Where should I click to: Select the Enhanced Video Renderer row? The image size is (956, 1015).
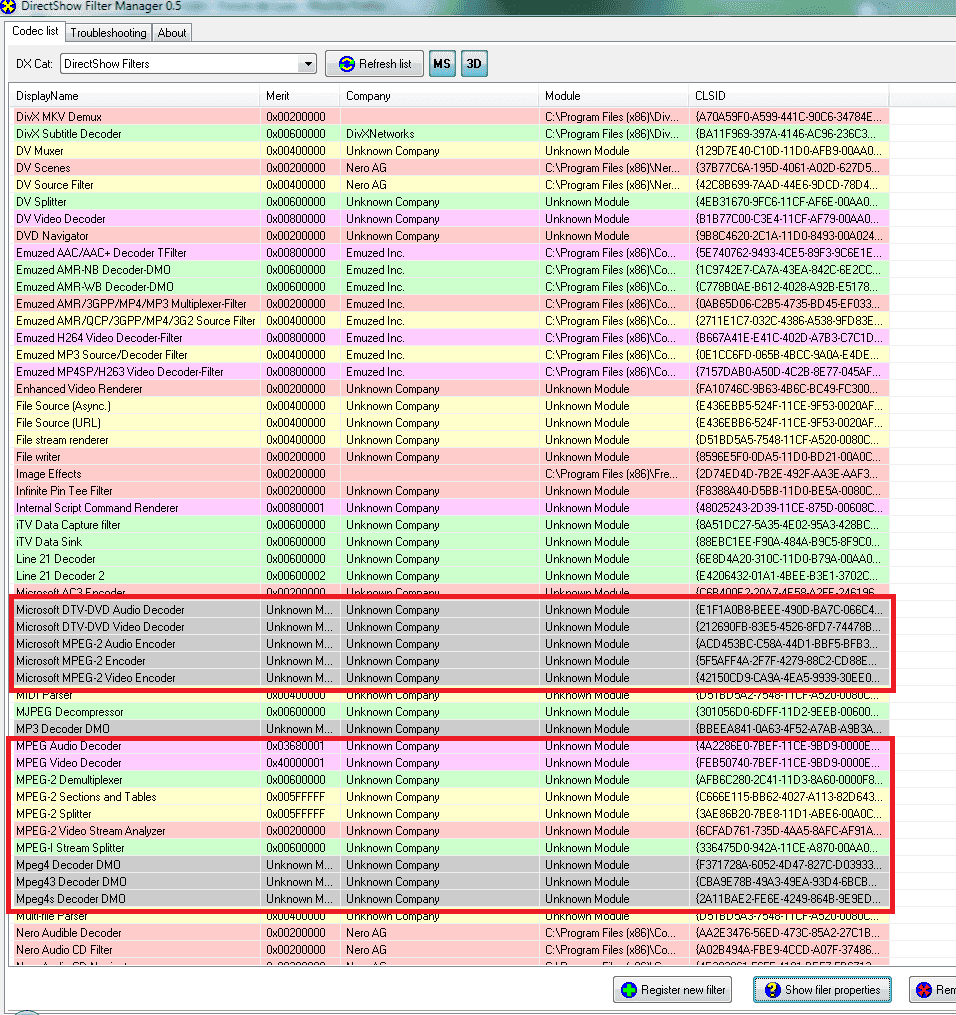coord(451,388)
